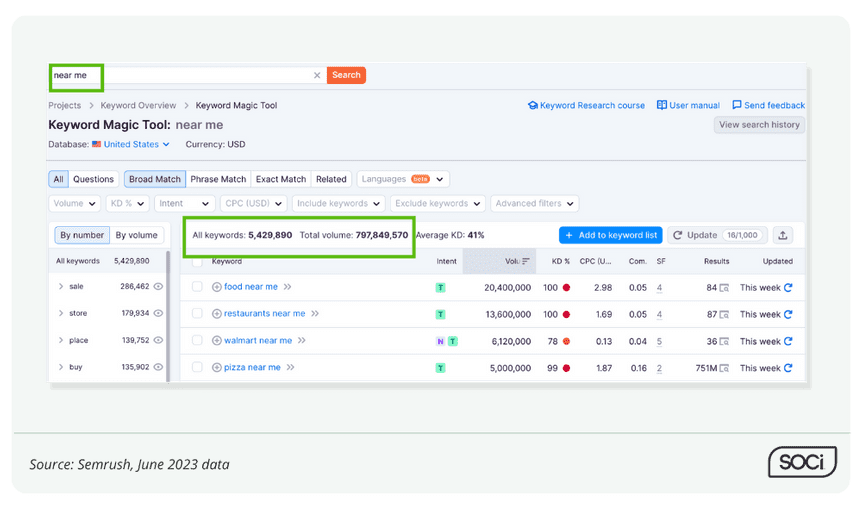Clear the search field with X icon
Image resolution: width=862 pixels, height=517 pixels.
pyautogui.click(x=317, y=75)
